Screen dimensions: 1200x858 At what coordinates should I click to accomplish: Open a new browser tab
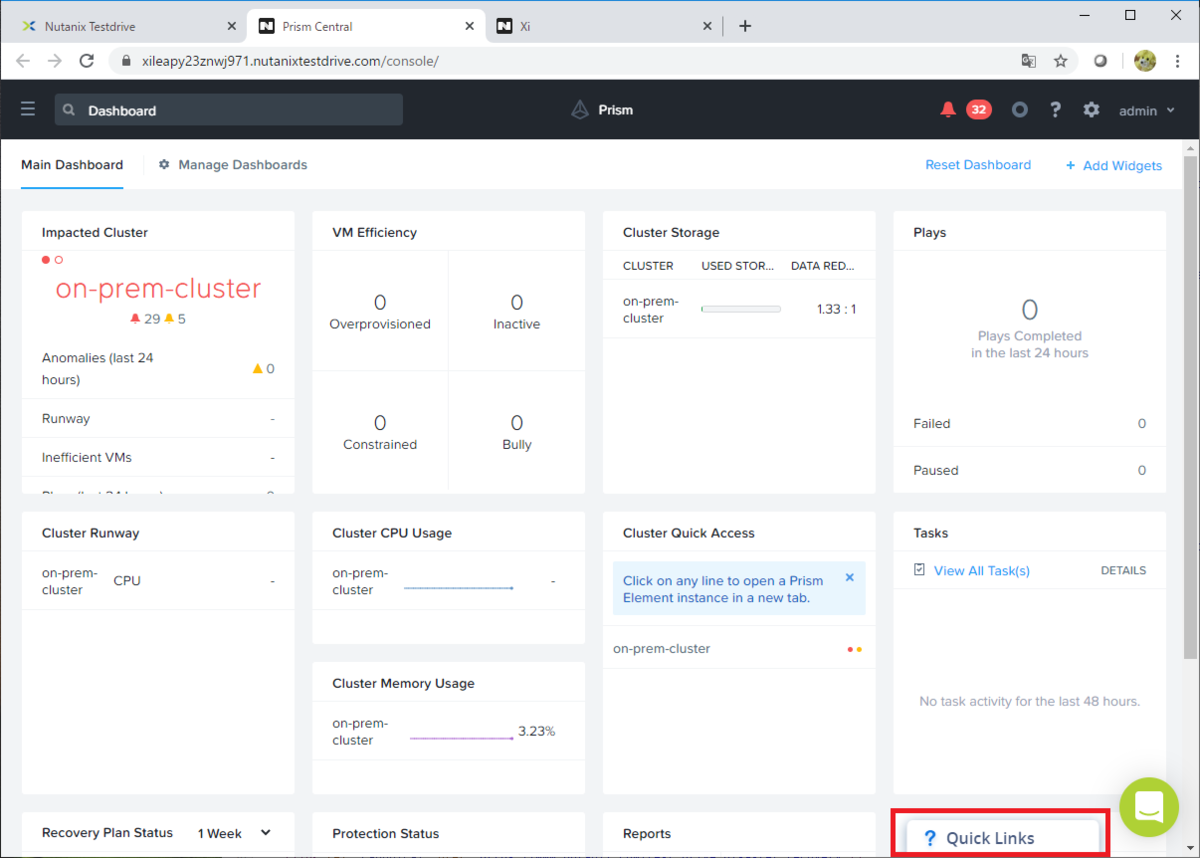coord(745,26)
